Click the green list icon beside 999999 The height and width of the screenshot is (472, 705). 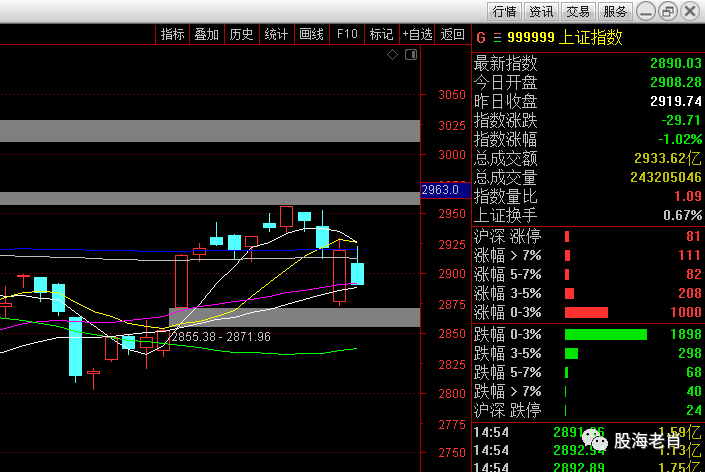point(497,38)
